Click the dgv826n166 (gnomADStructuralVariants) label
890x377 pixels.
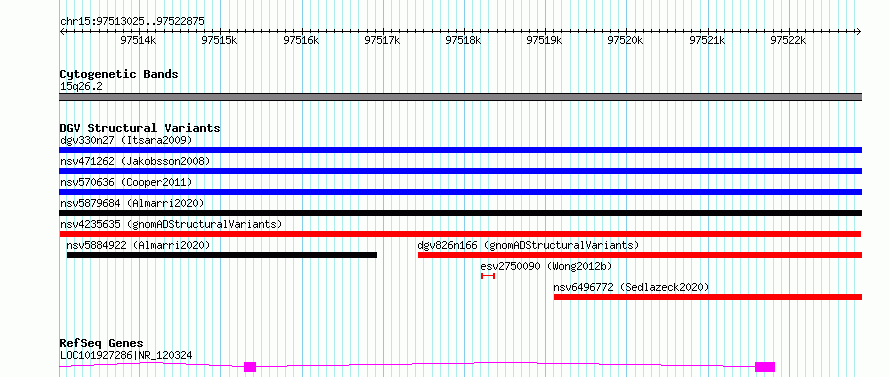coord(528,245)
